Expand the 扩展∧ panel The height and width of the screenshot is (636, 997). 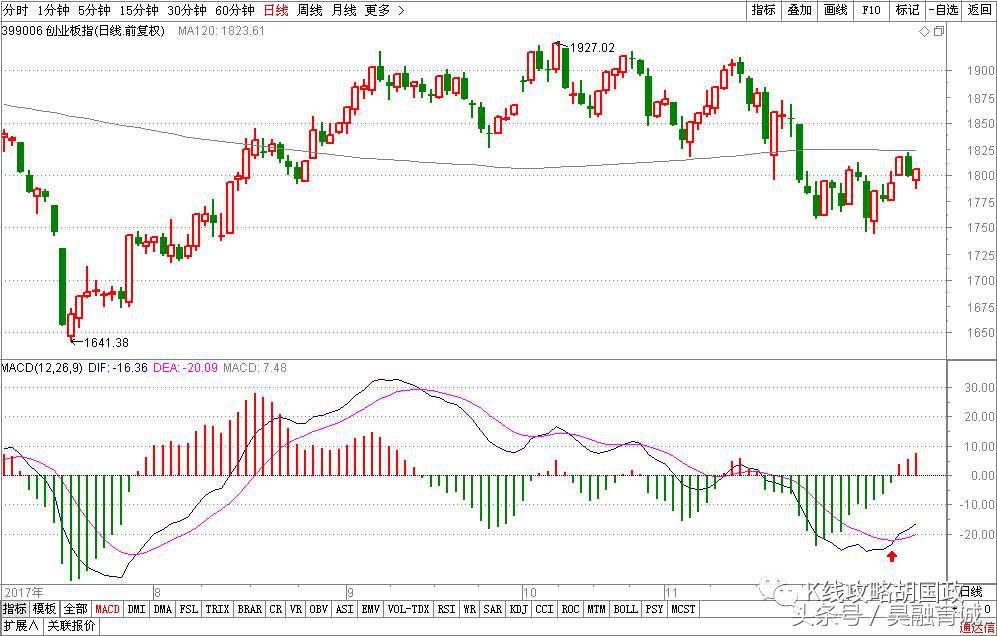tap(22, 626)
